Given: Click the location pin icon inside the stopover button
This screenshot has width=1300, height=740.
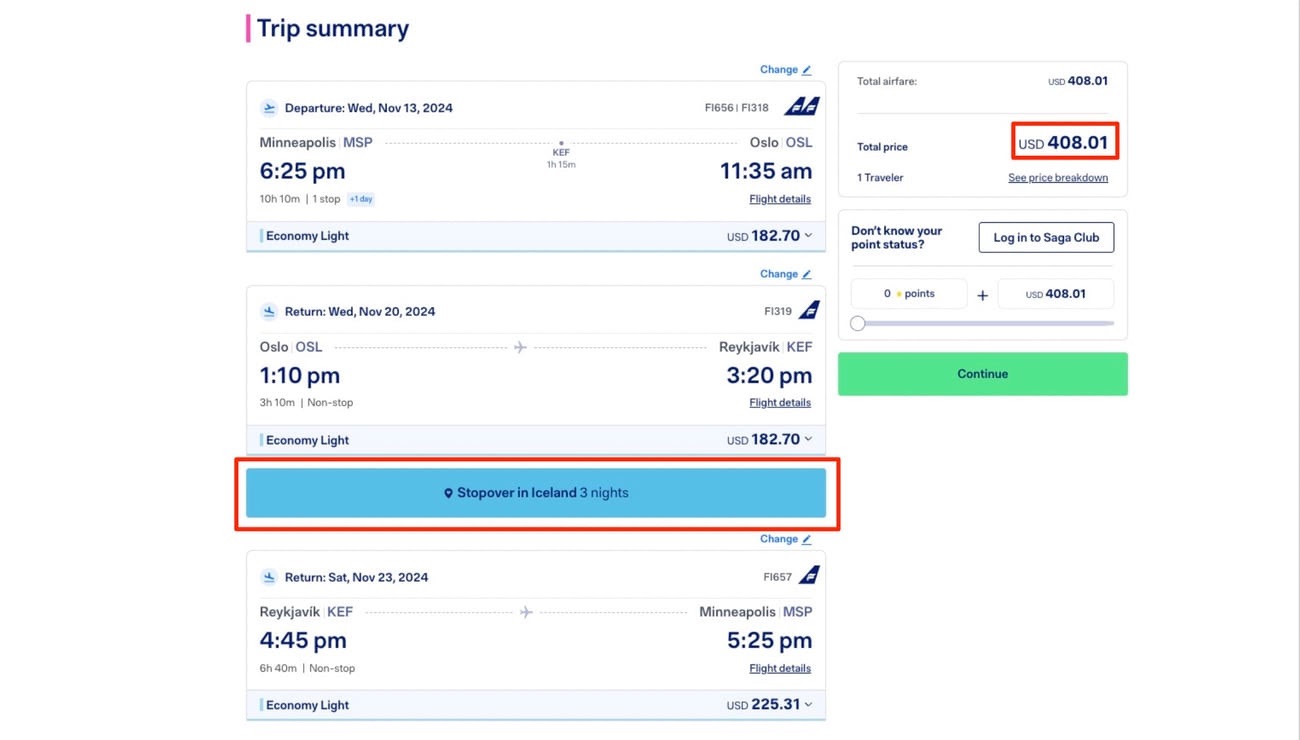Looking at the screenshot, I should coord(448,492).
